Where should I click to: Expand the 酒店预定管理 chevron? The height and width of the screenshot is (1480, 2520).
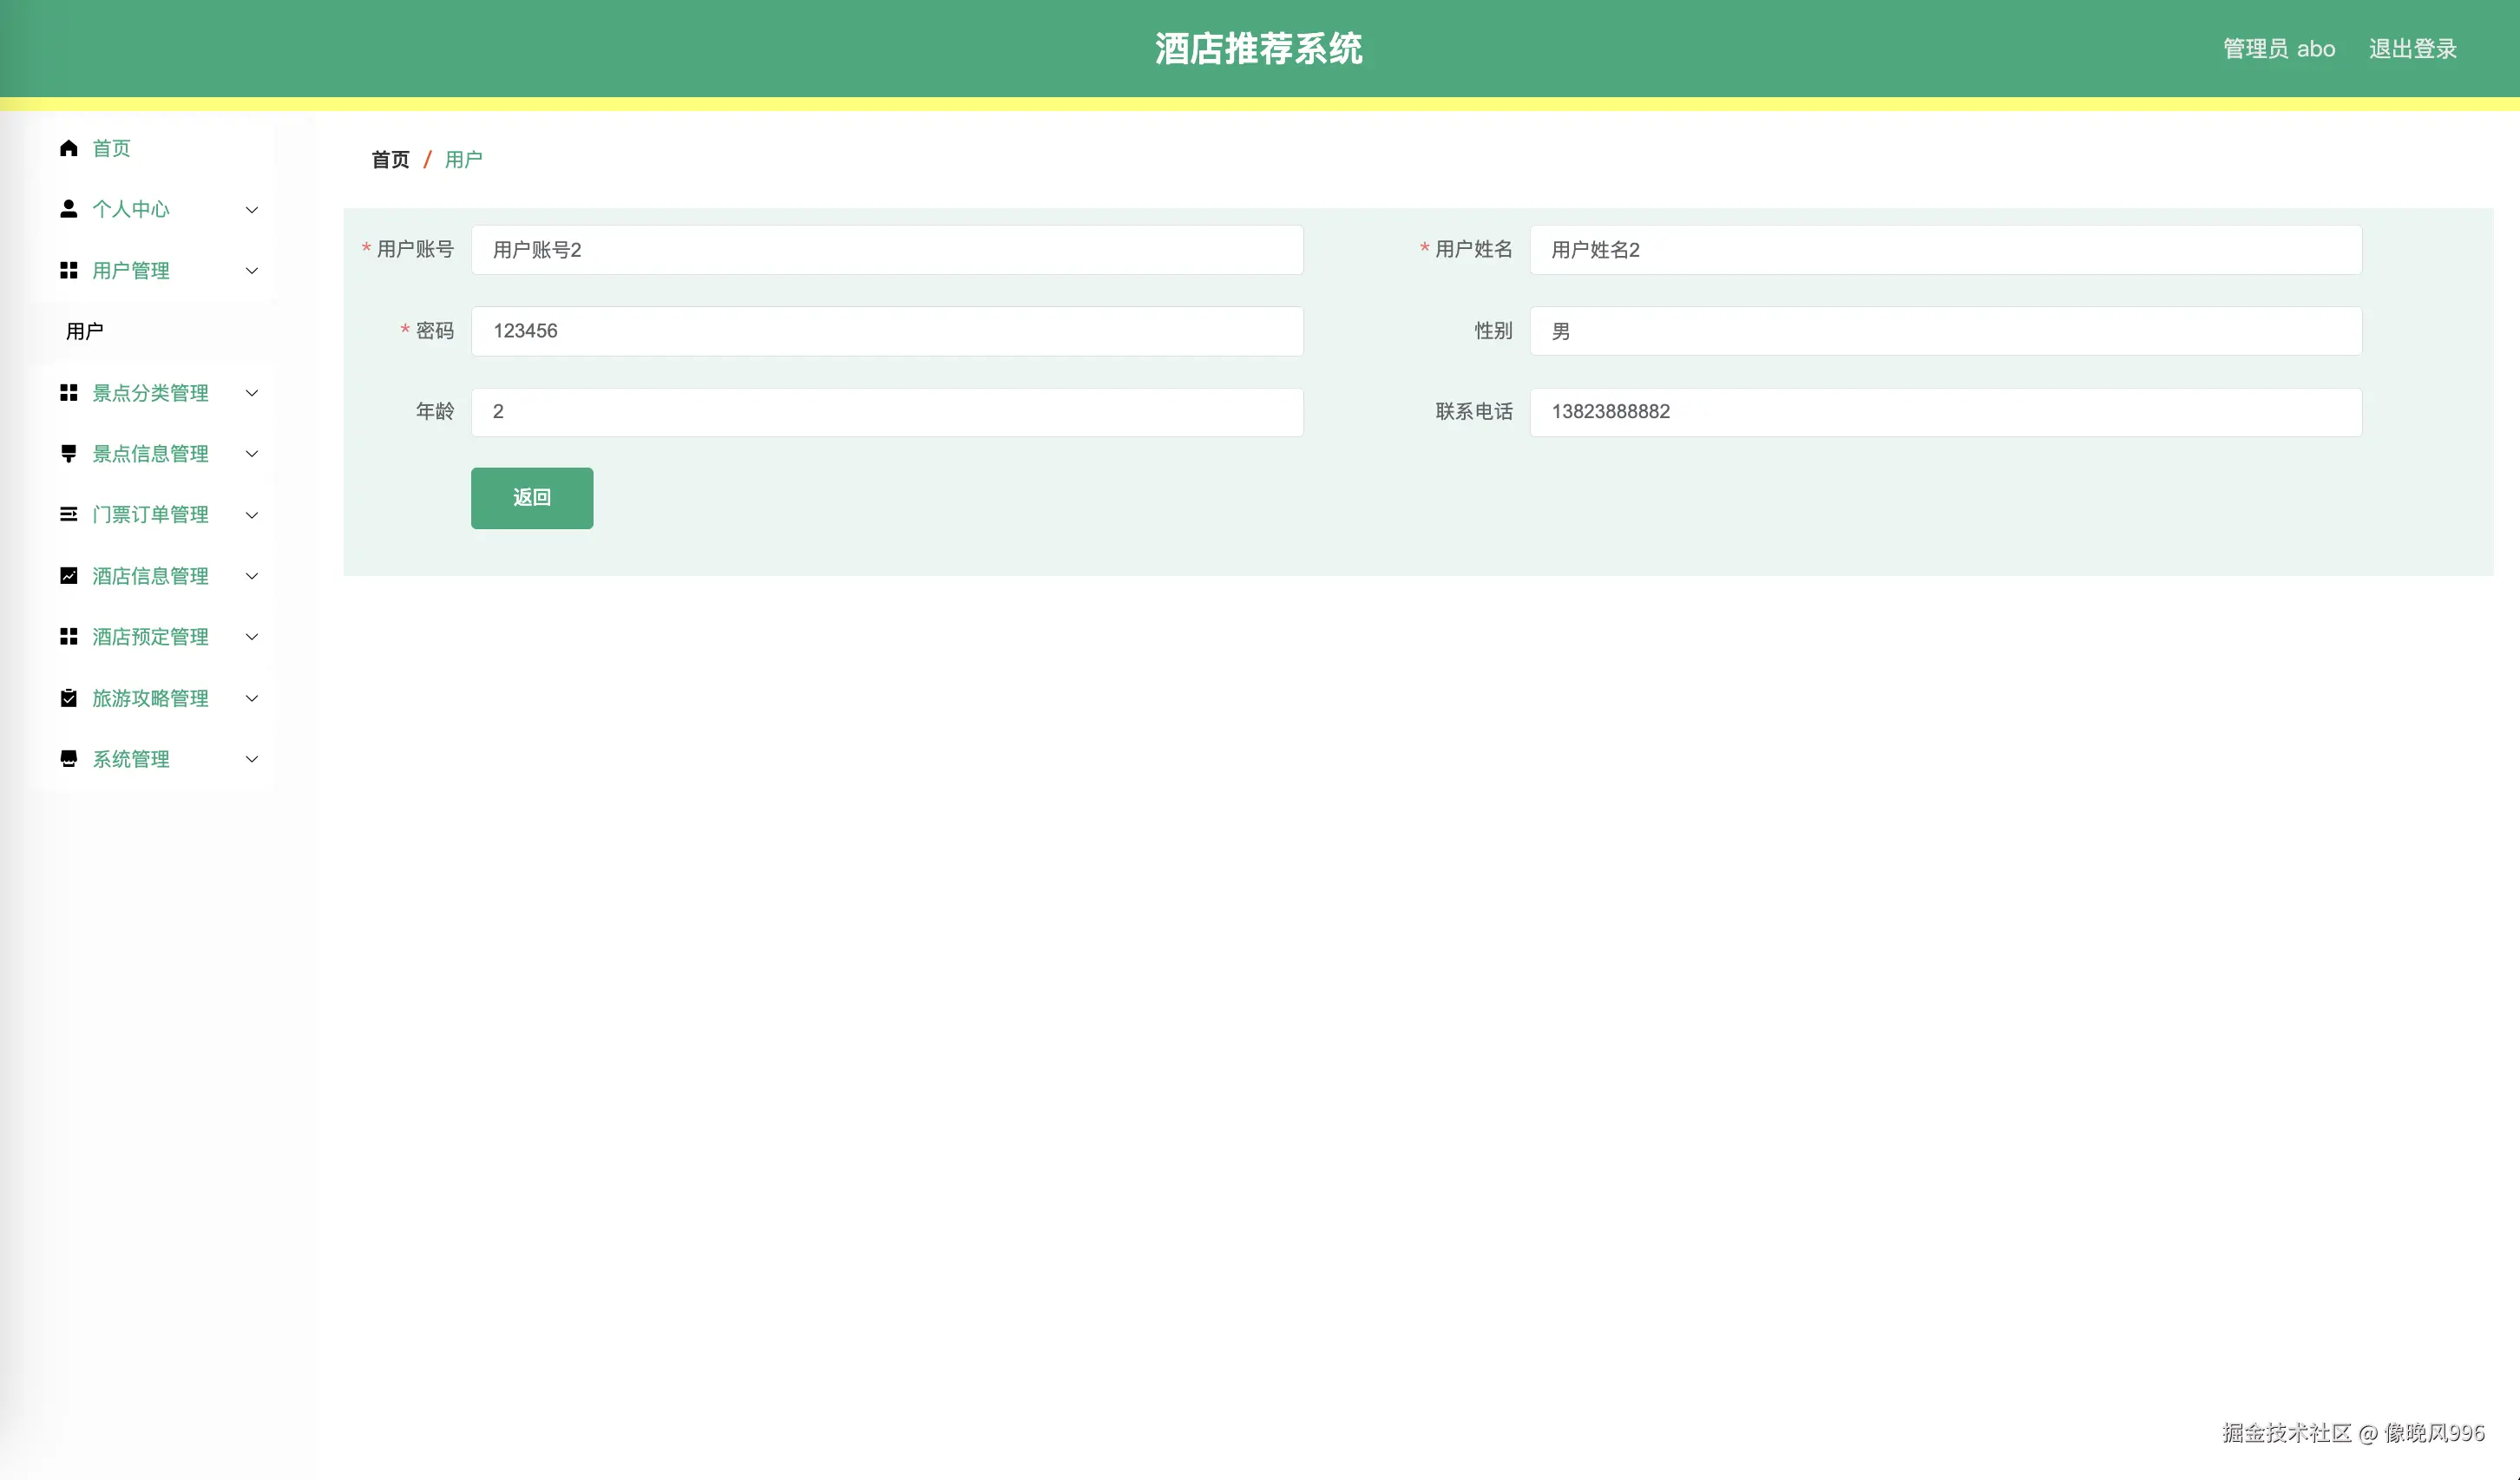pos(252,636)
